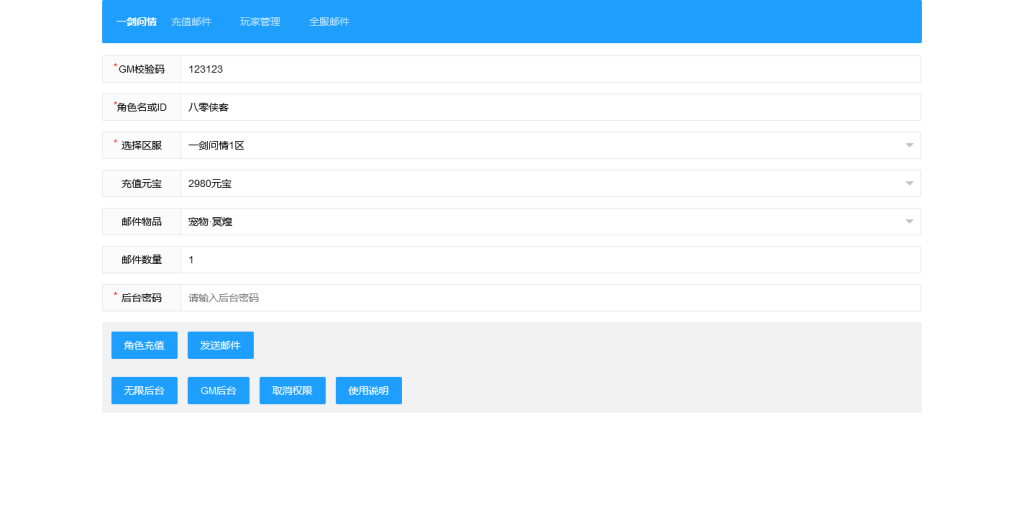Open the 邮件物品 dropdown showing 宠物·冥煌
This screenshot has width=1024, height=515.
click(540, 222)
